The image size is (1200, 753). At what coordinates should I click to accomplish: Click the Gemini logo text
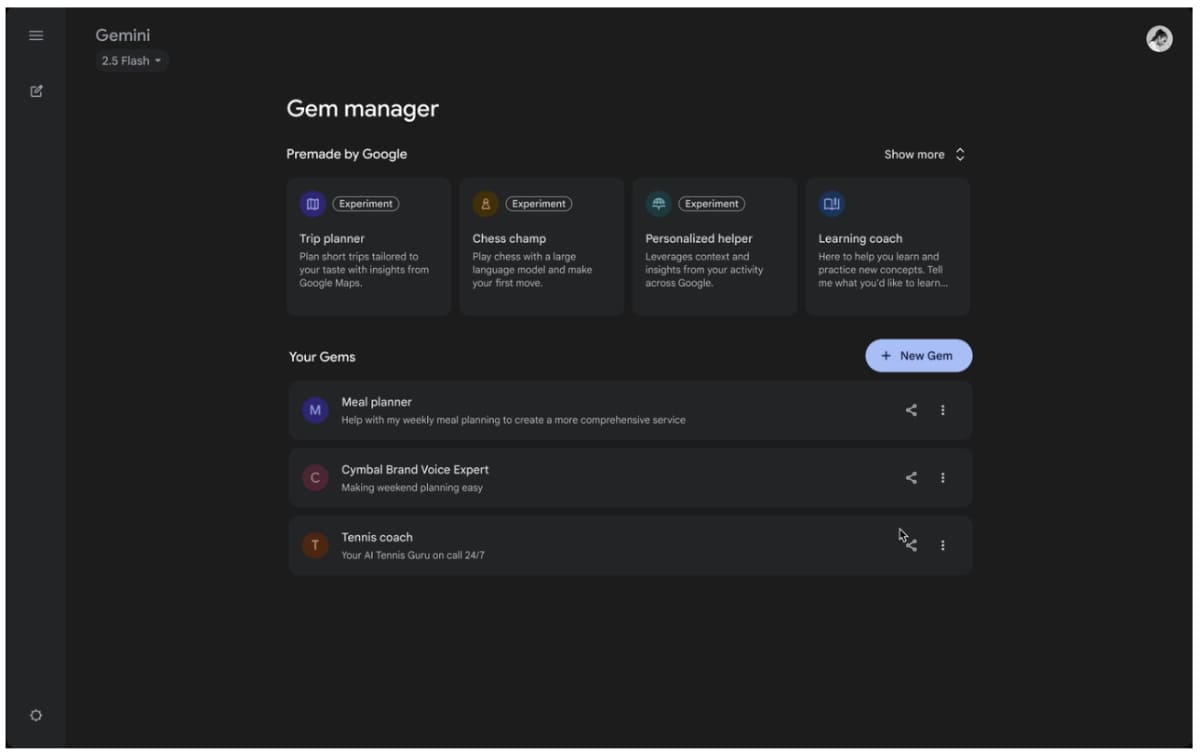click(x=123, y=36)
